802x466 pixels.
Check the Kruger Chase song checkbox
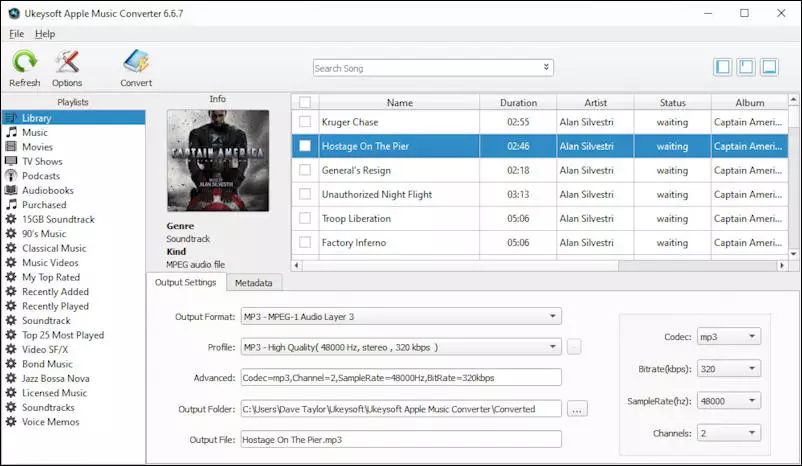pyautogui.click(x=305, y=122)
